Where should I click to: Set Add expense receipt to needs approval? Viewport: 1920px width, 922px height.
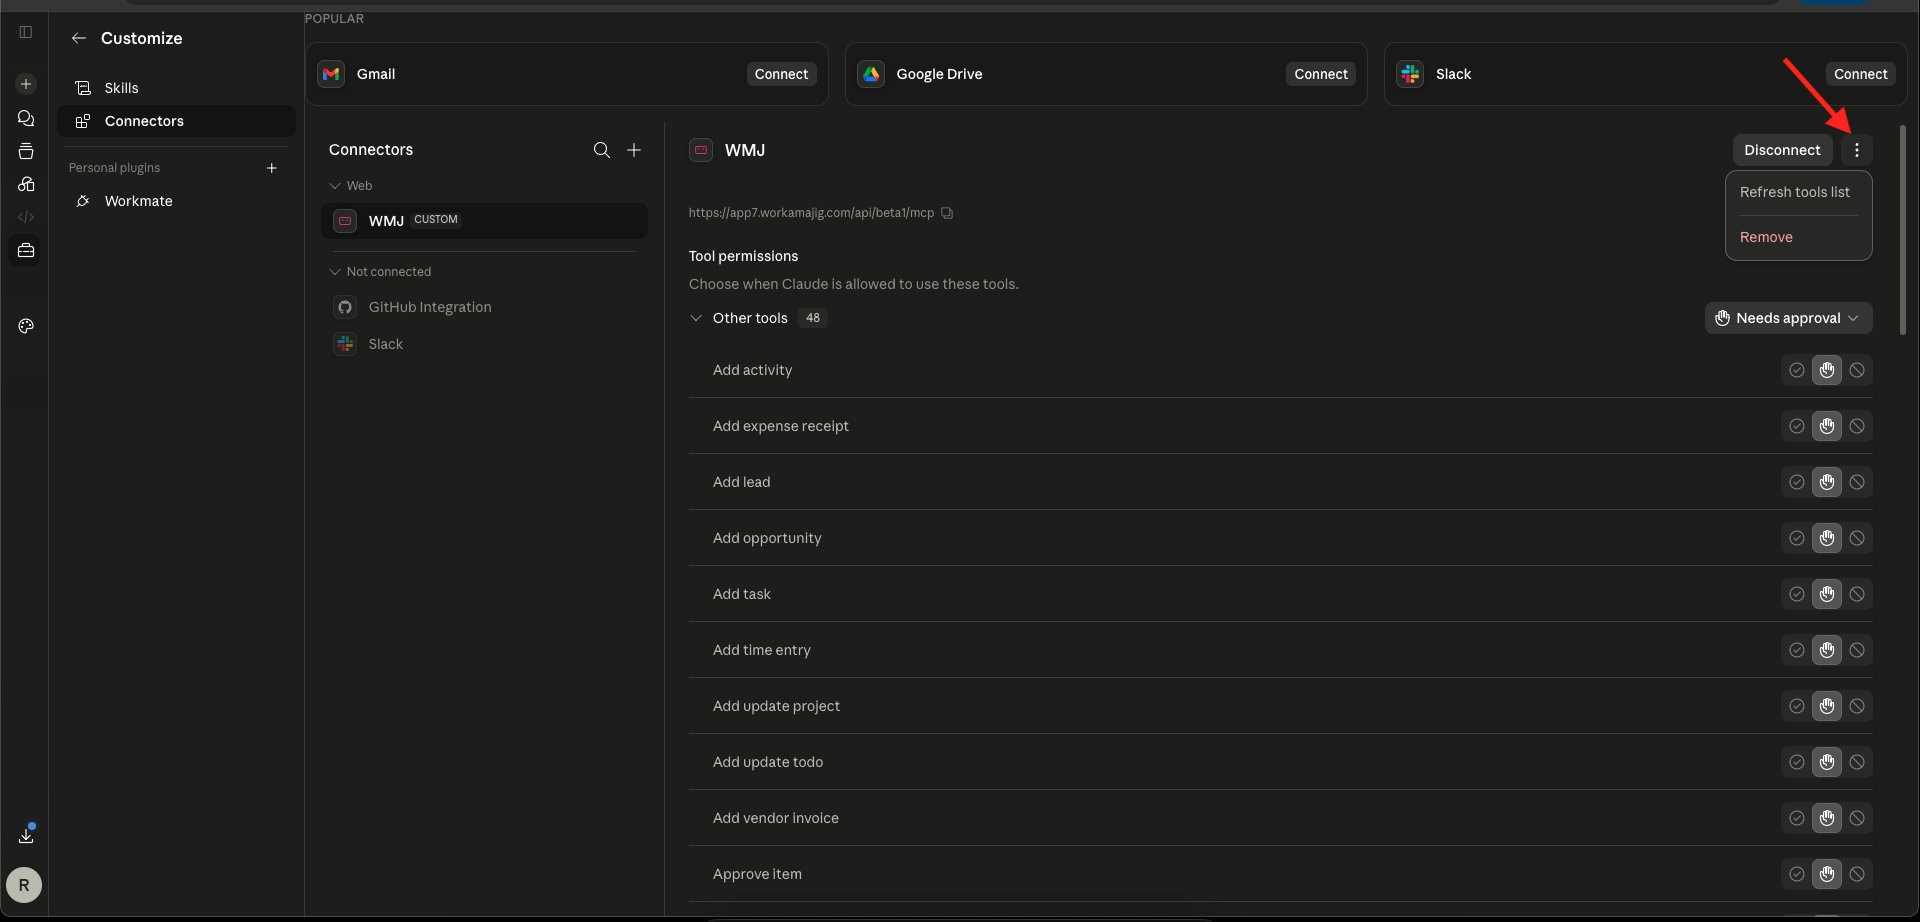1827,426
